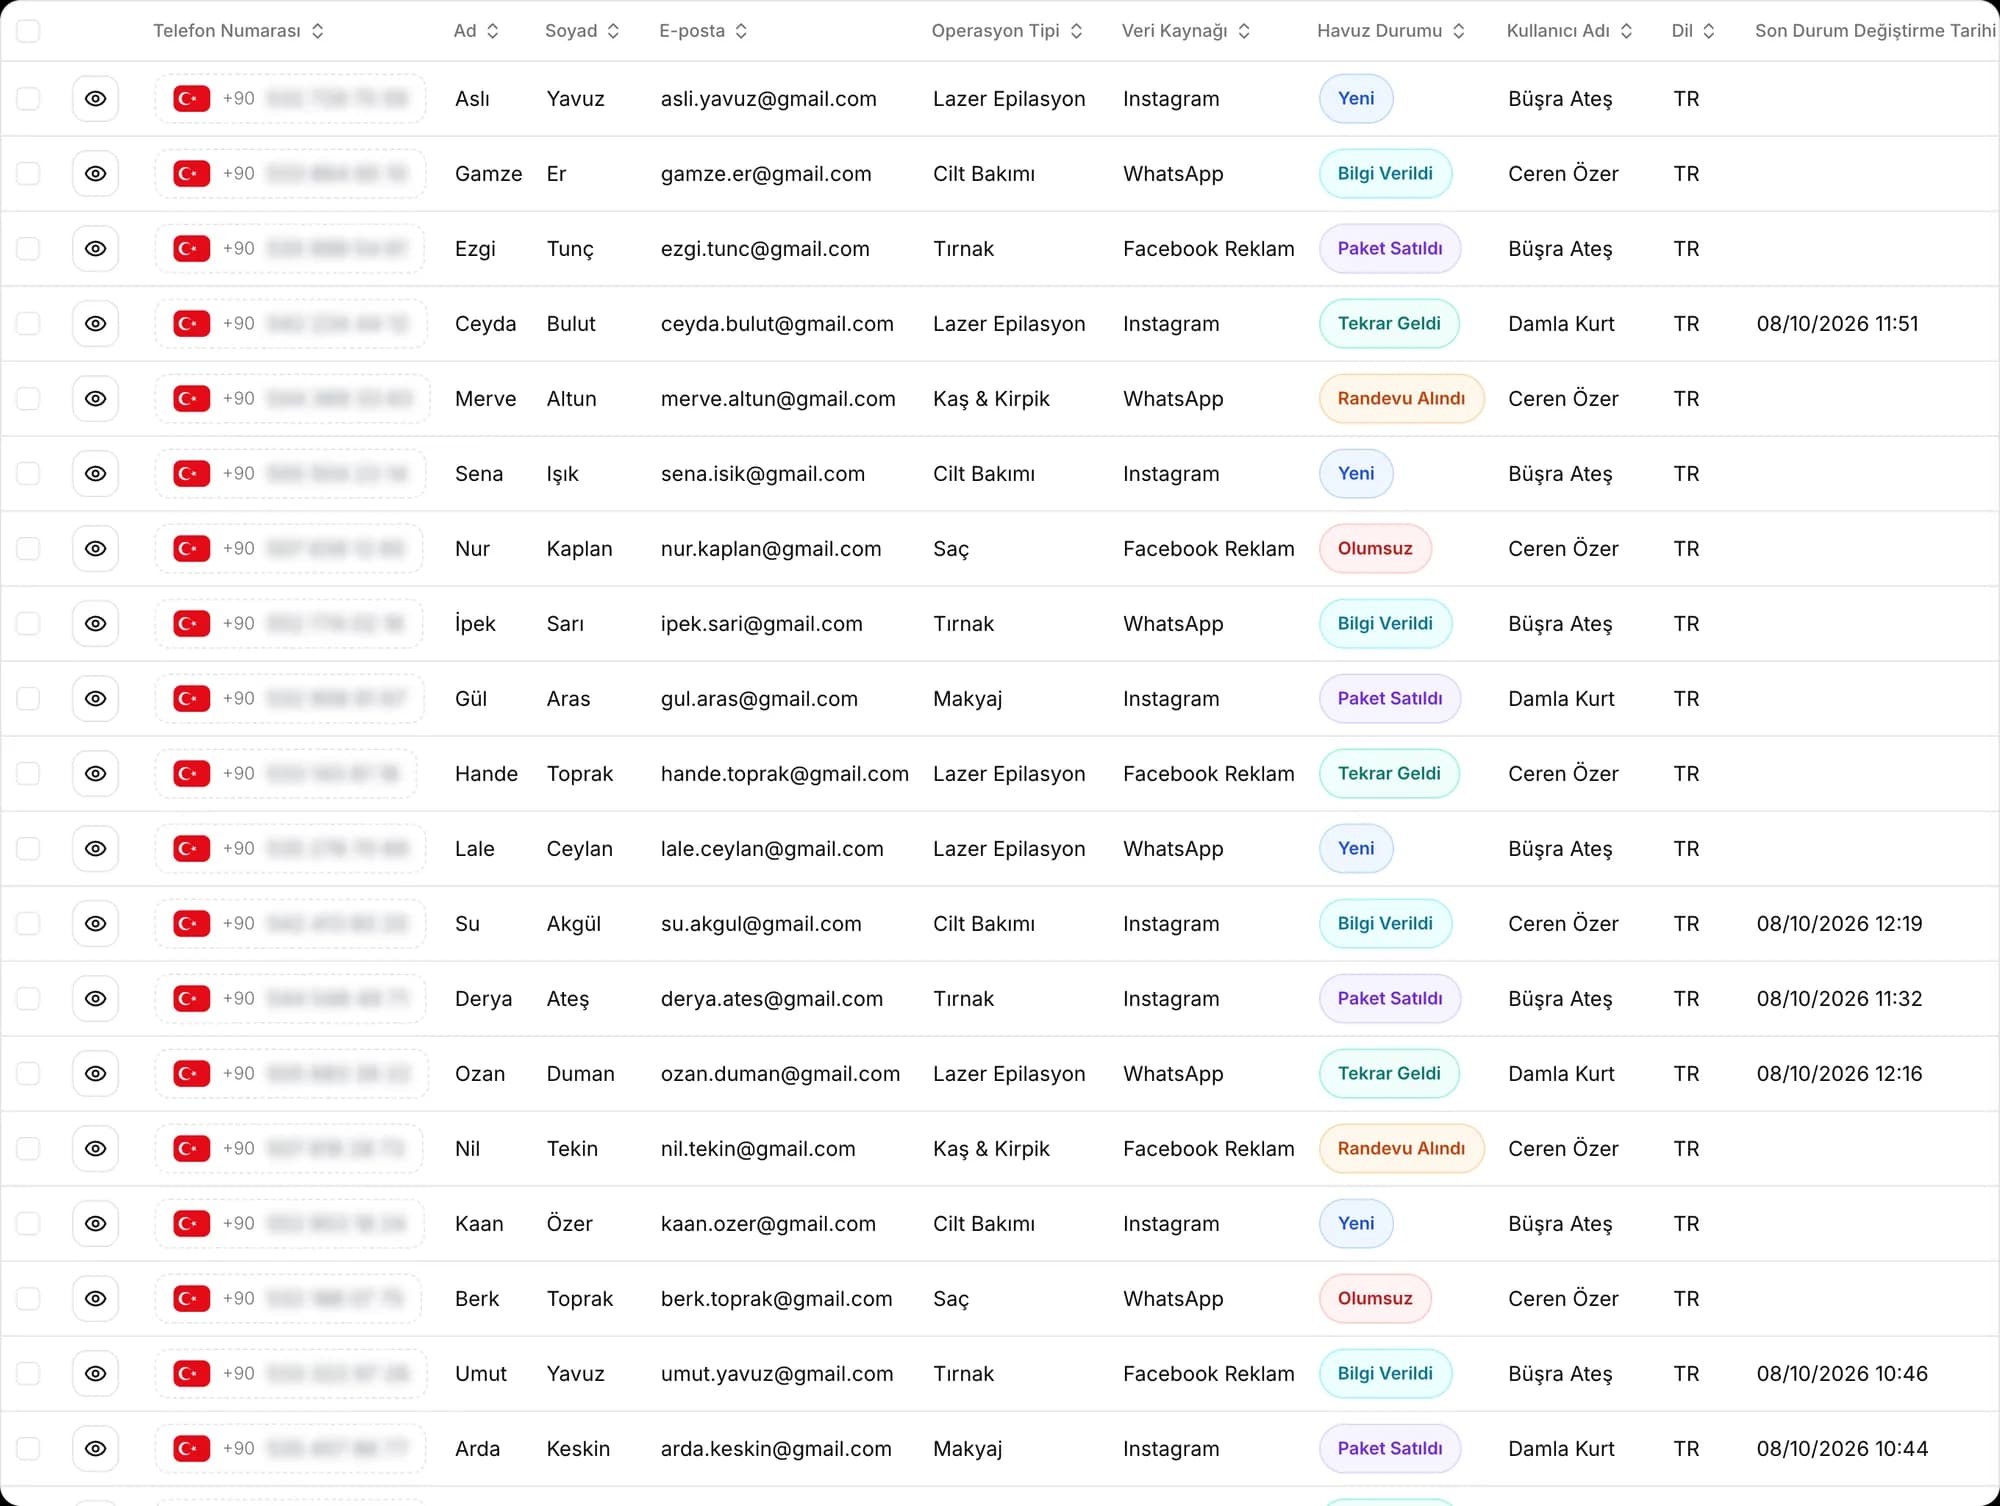Viewport: 2000px width, 1506px height.
Task: View details of Gamze Er row
Action: click(95, 174)
